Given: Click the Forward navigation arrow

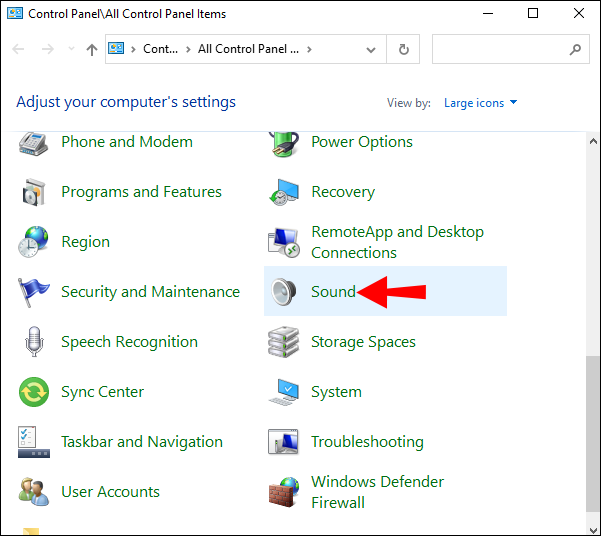Looking at the screenshot, I should coord(48,49).
